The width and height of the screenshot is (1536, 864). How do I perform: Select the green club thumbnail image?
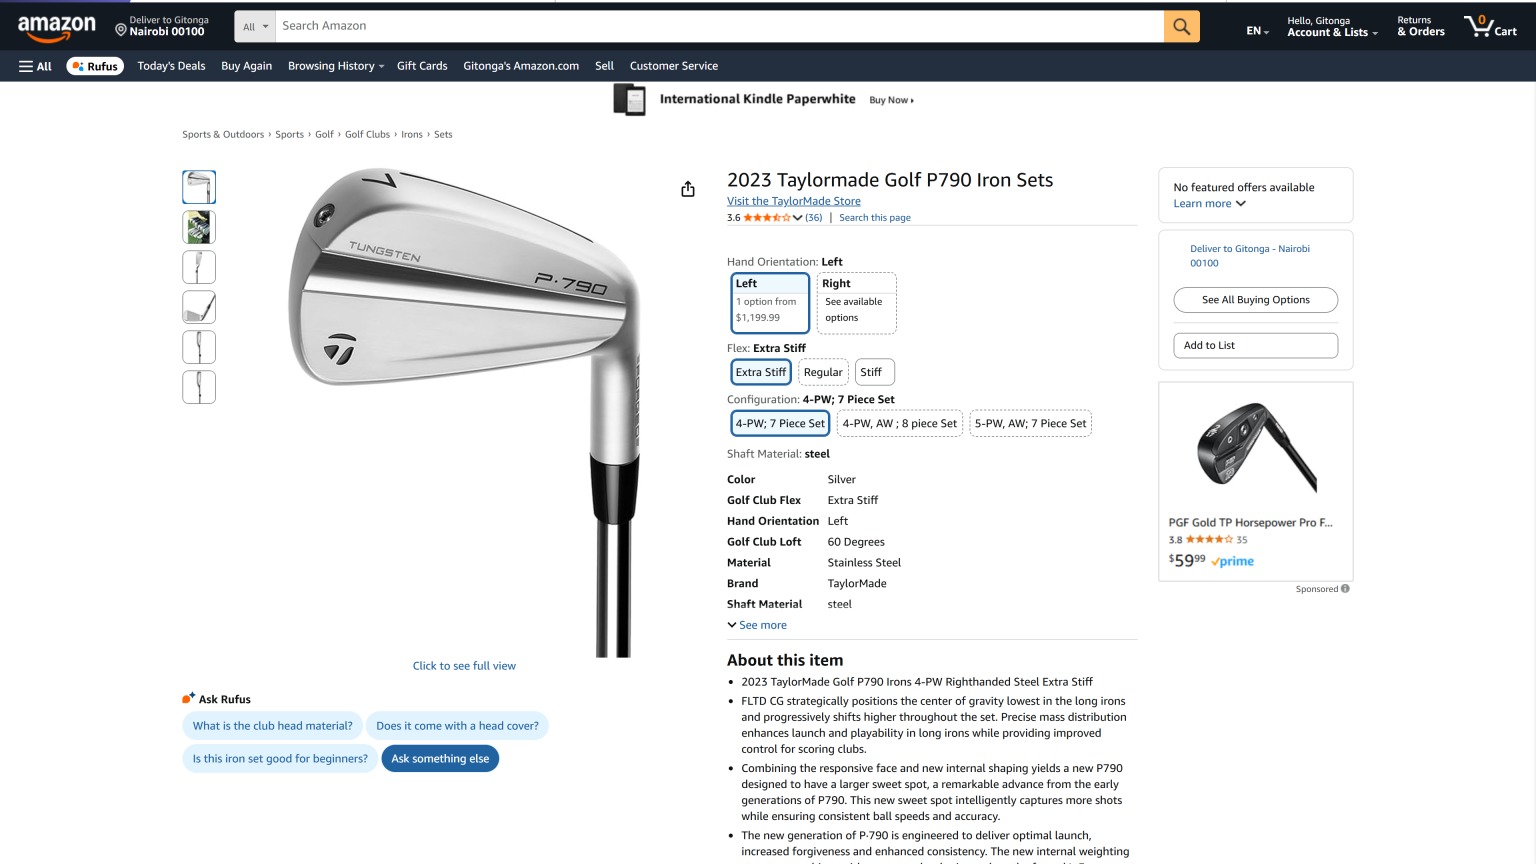(198, 227)
